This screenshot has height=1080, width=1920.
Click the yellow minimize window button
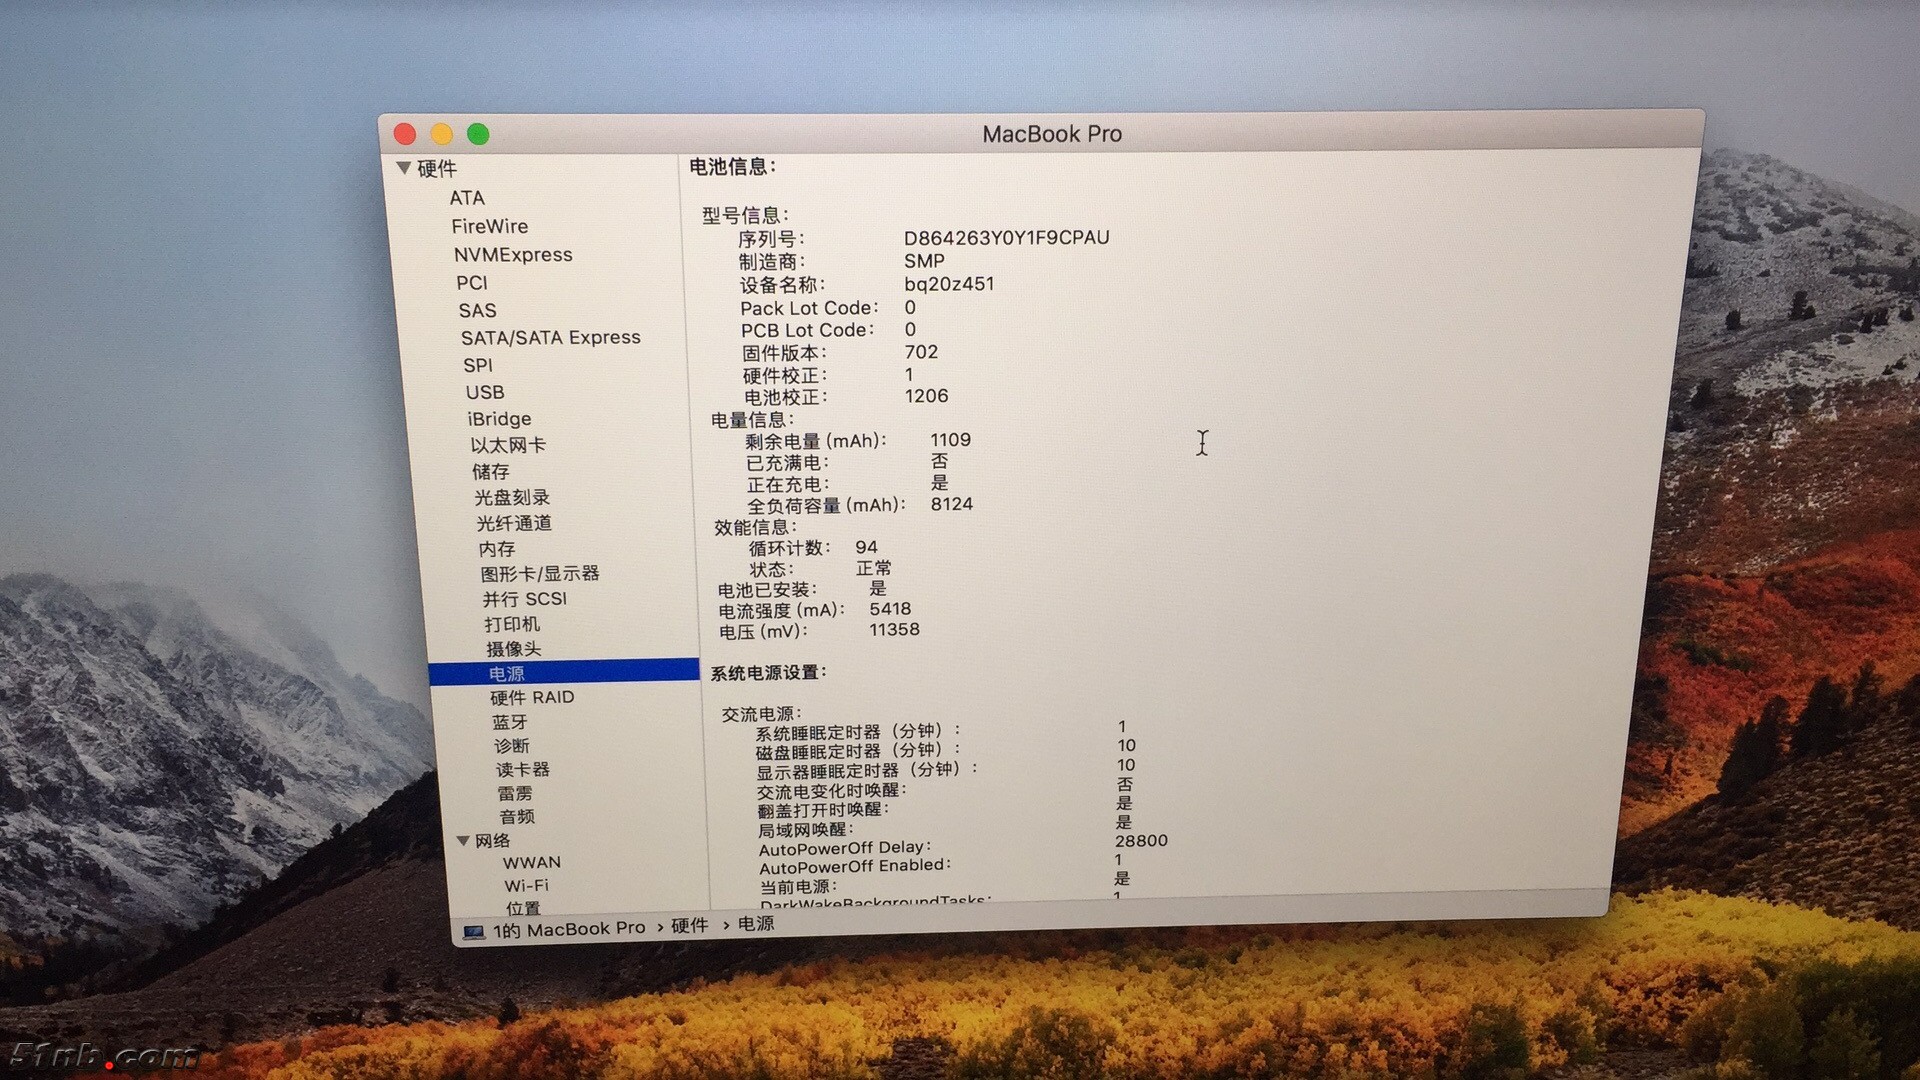coord(442,134)
